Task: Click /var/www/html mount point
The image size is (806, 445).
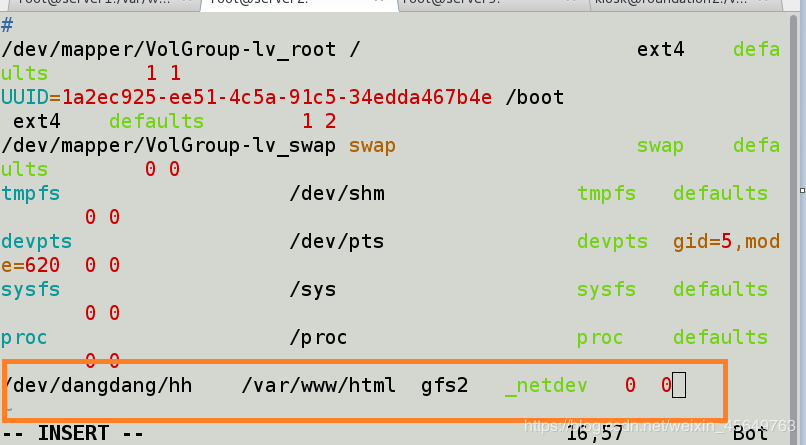Action: [319, 385]
